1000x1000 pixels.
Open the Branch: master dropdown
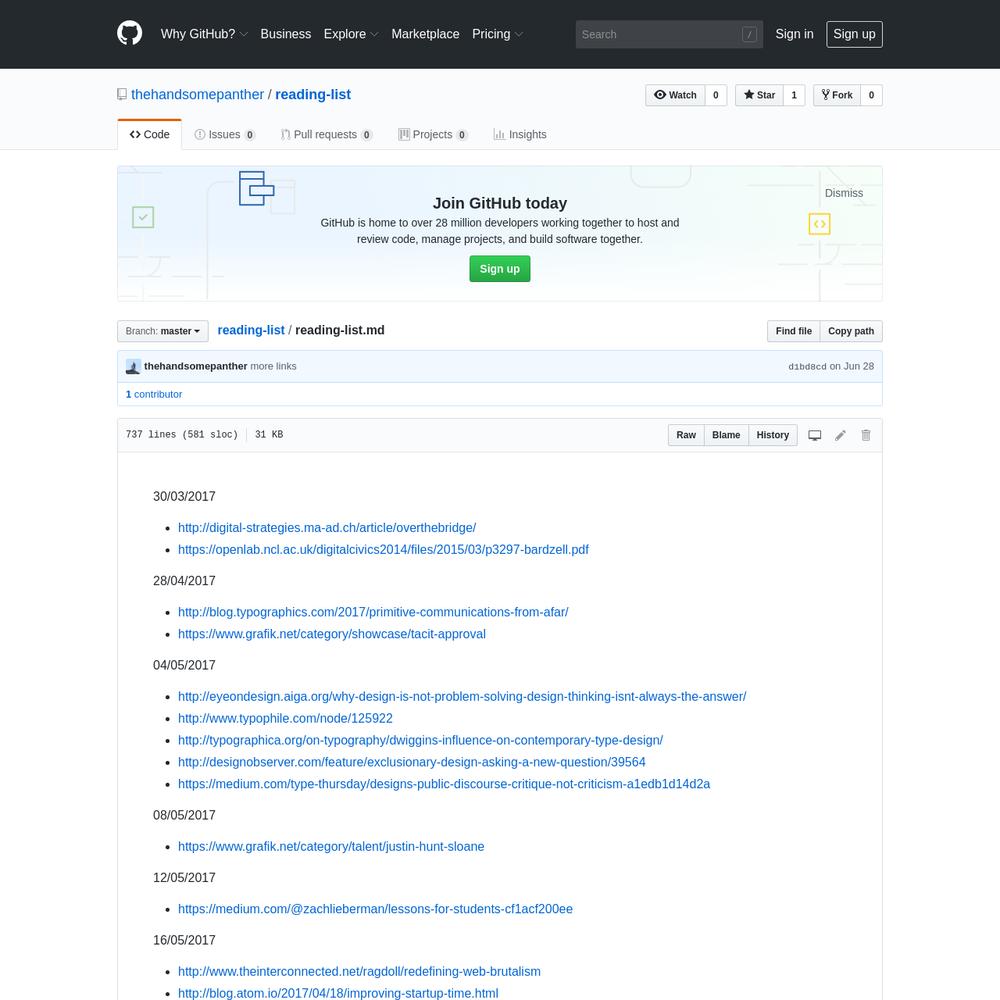pos(163,331)
